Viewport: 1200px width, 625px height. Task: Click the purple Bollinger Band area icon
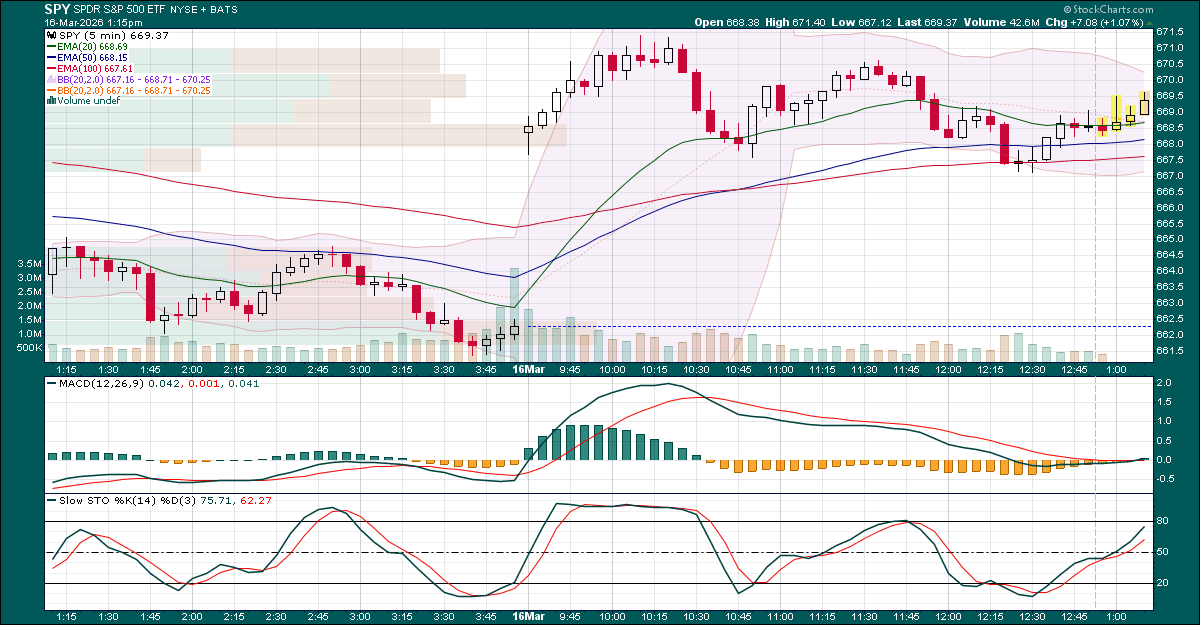coord(52,79)
